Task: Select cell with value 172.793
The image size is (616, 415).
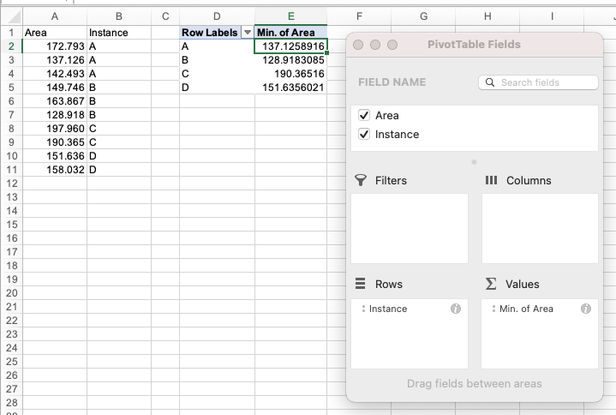Action: point(55,46)
